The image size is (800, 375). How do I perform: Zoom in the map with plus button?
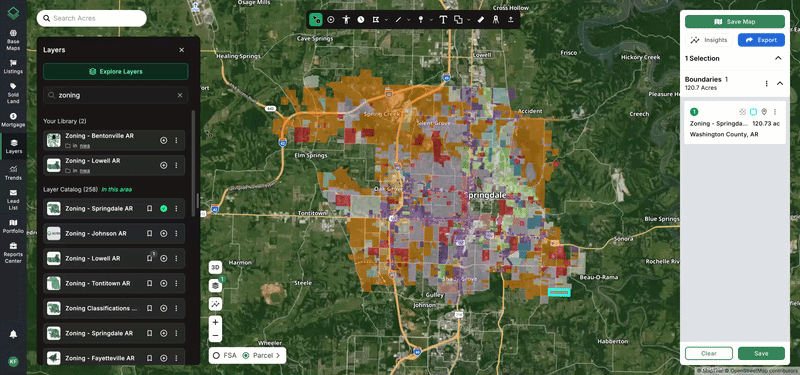[x=215, y=322]
